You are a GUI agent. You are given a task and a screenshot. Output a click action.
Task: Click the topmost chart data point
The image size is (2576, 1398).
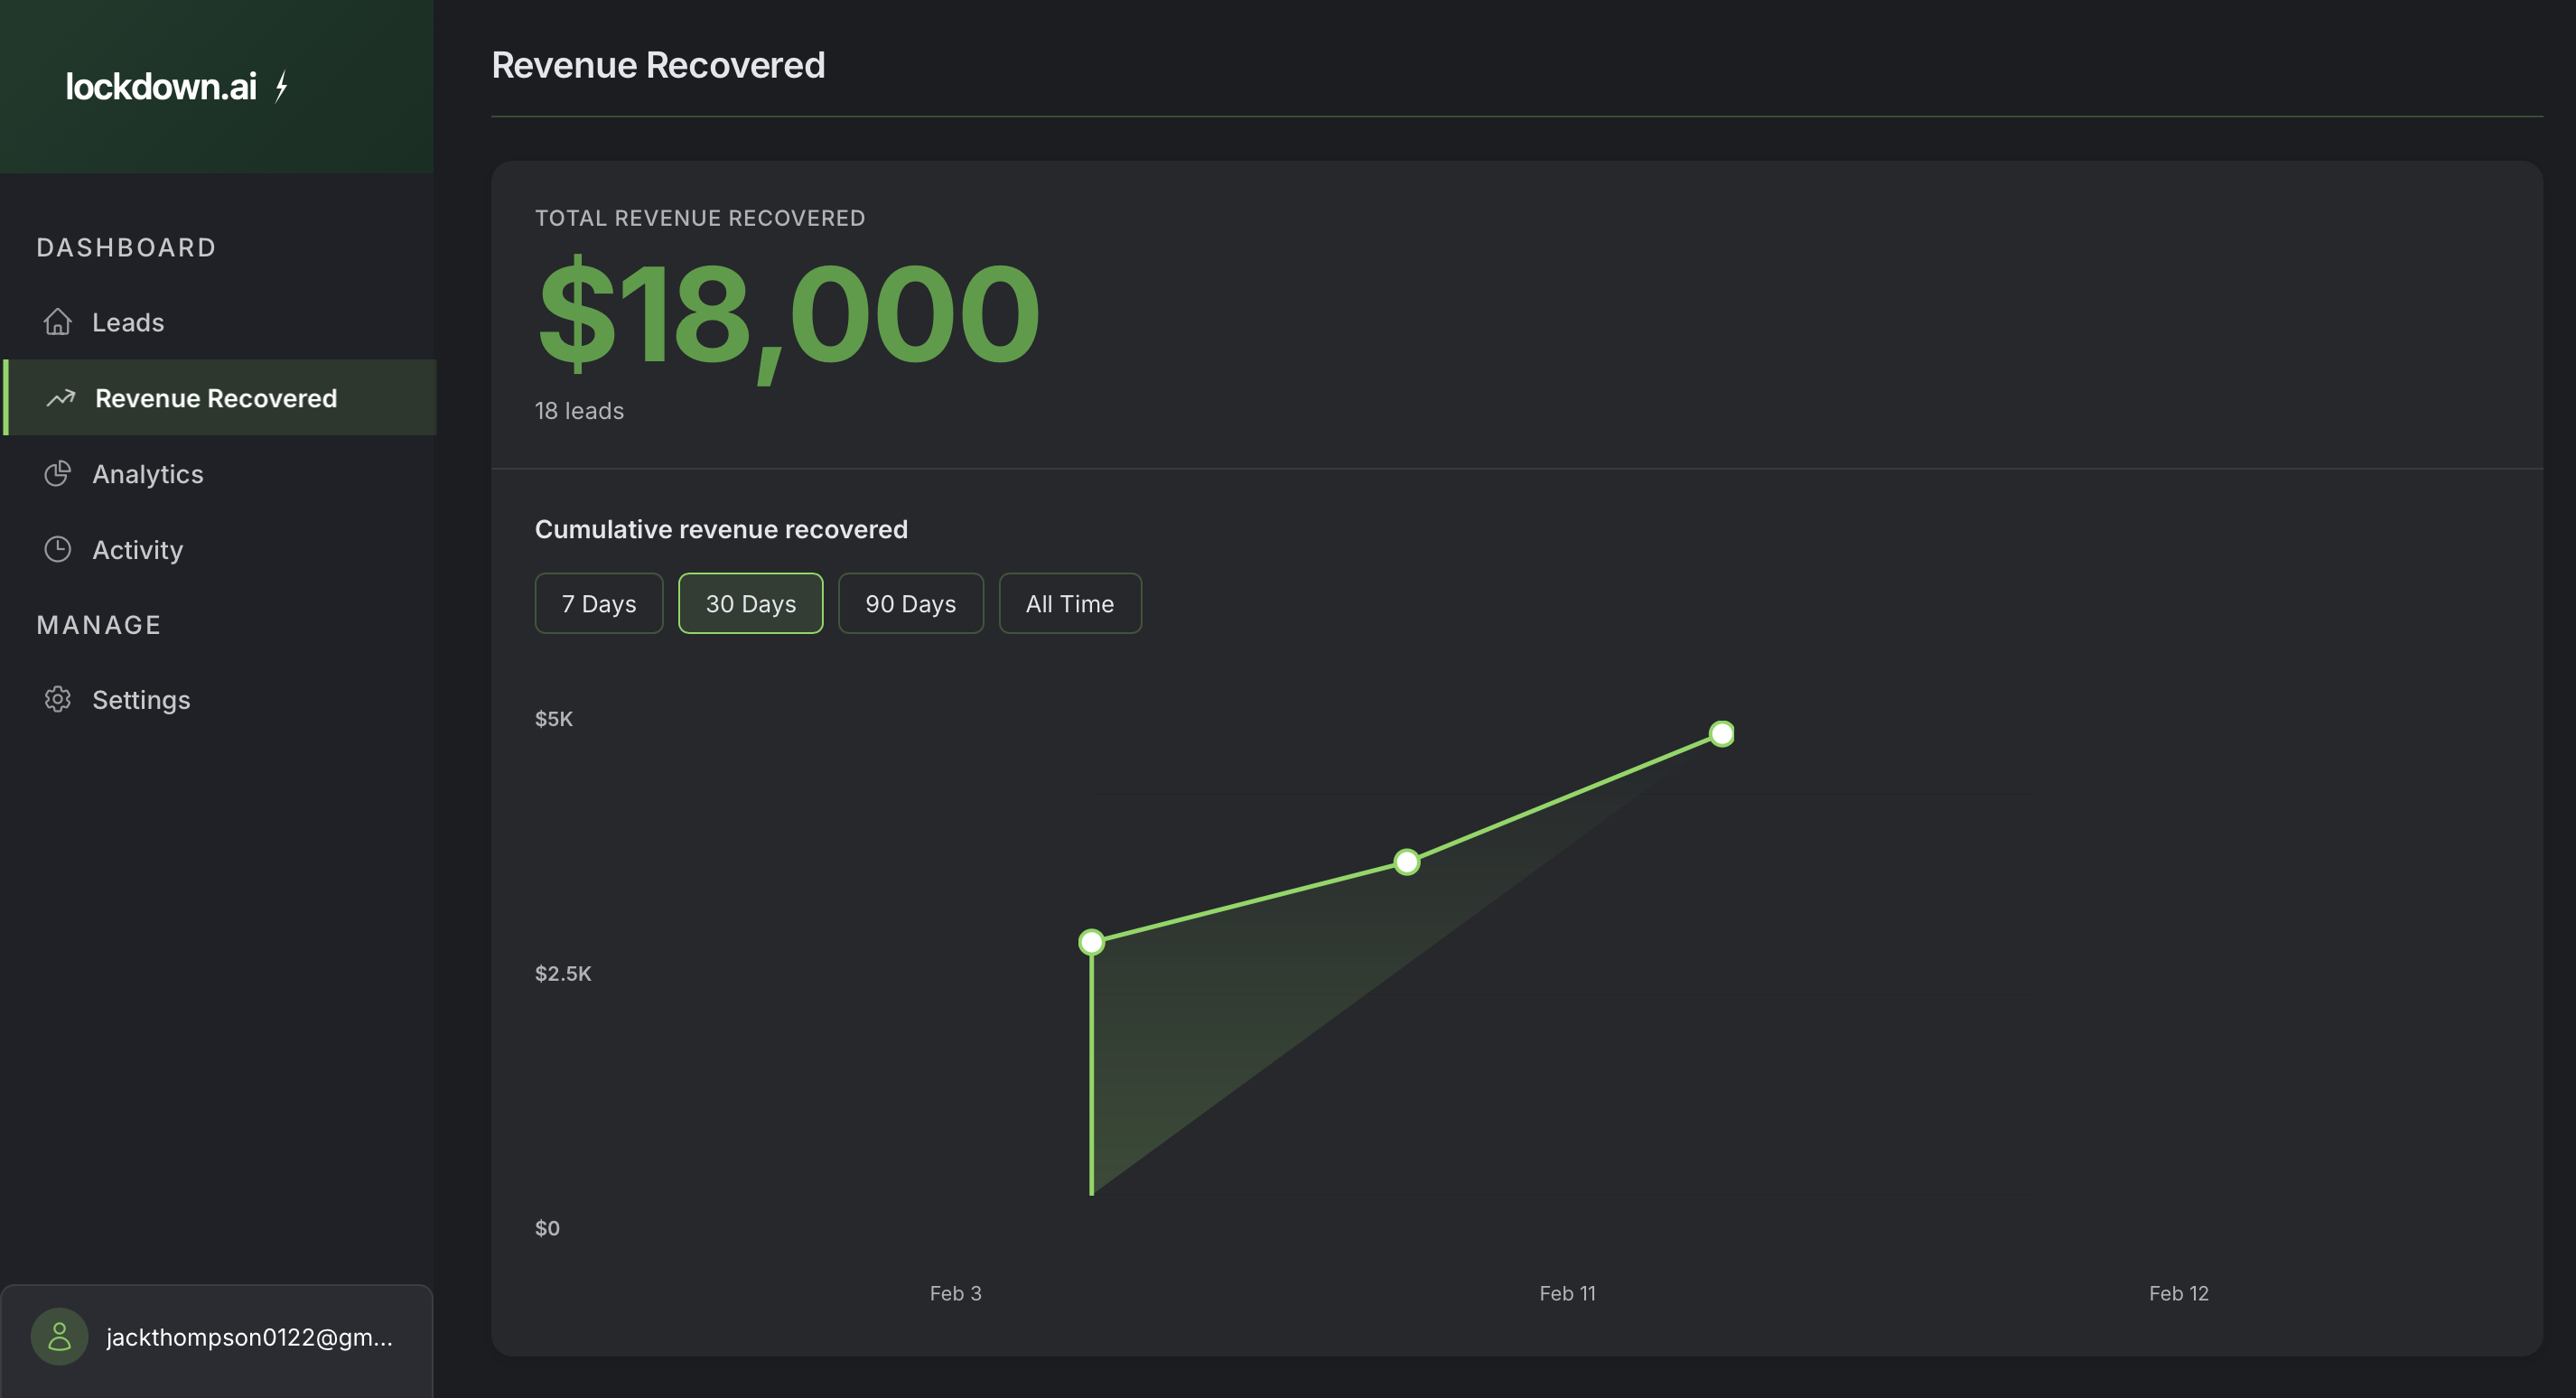[1721, 734]
